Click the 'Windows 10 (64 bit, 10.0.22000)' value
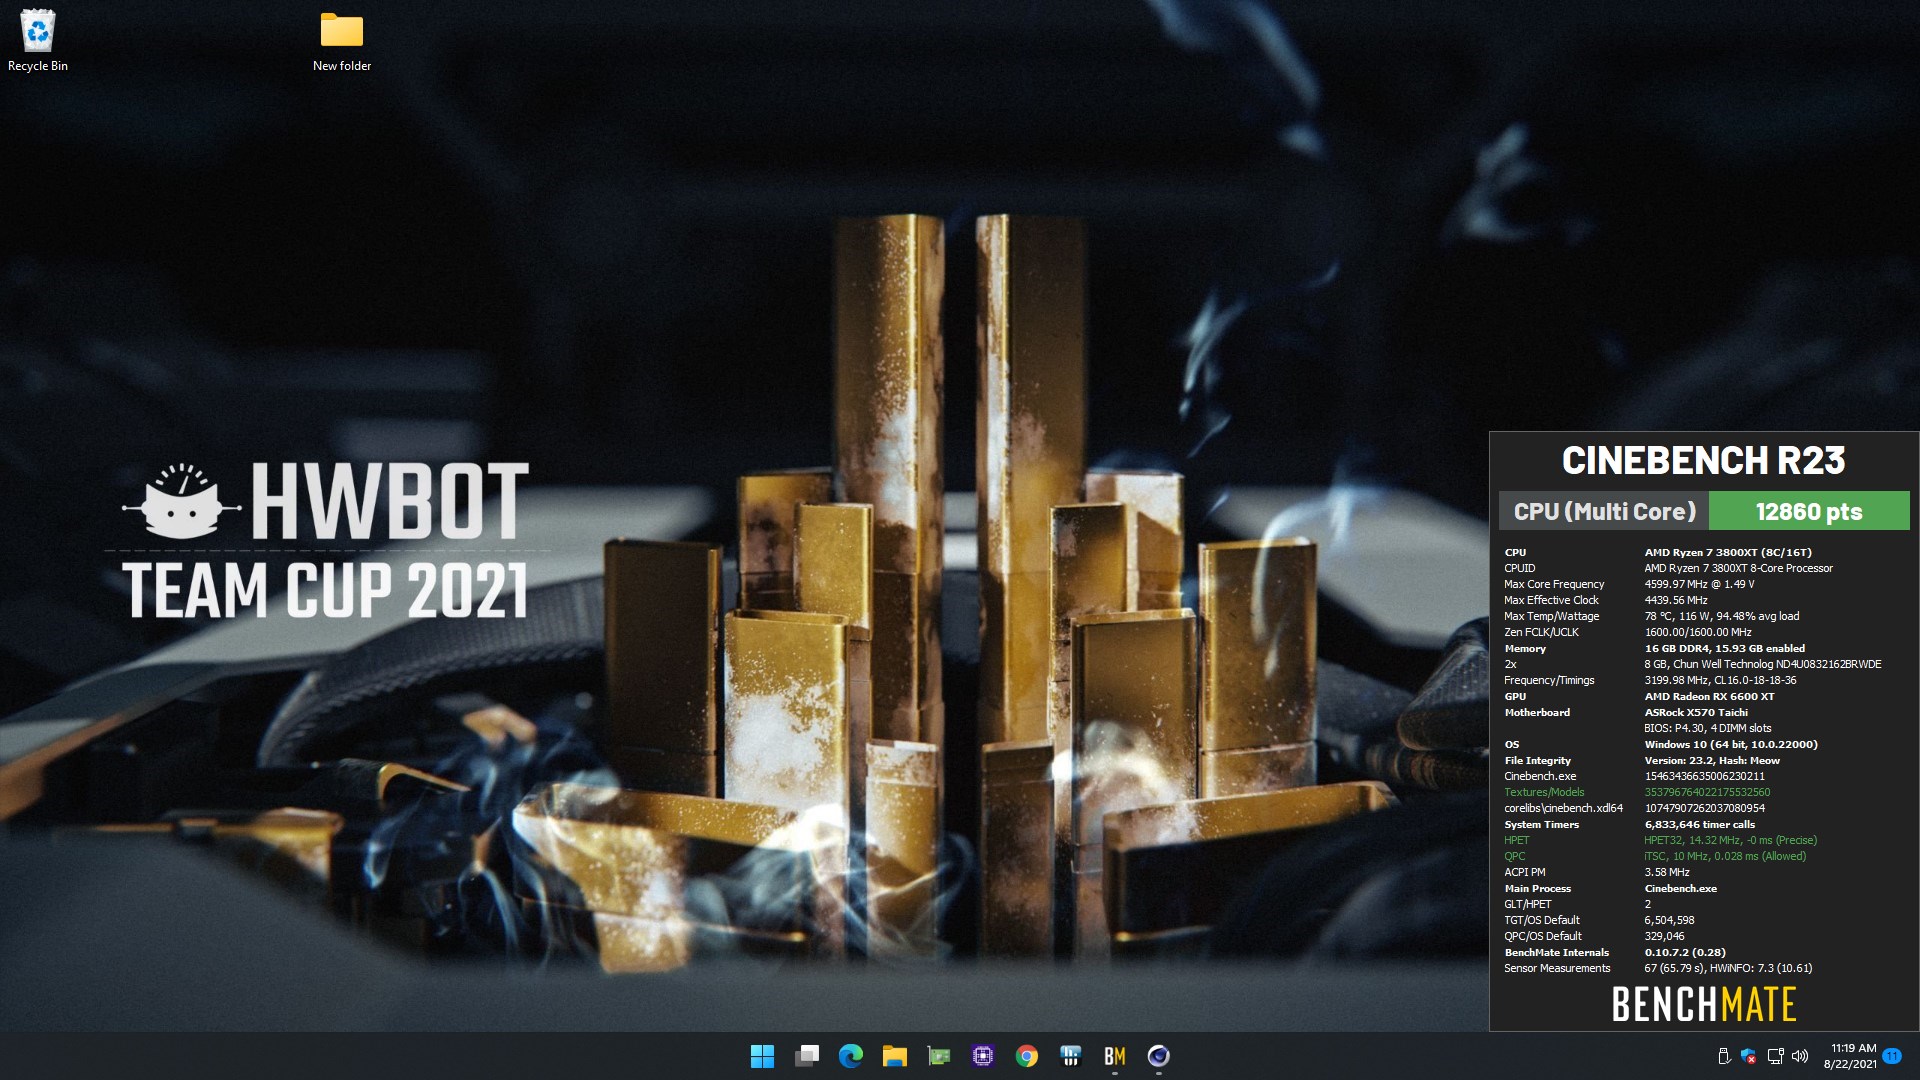1920x1080 pixels. [x=1731, y=744]
